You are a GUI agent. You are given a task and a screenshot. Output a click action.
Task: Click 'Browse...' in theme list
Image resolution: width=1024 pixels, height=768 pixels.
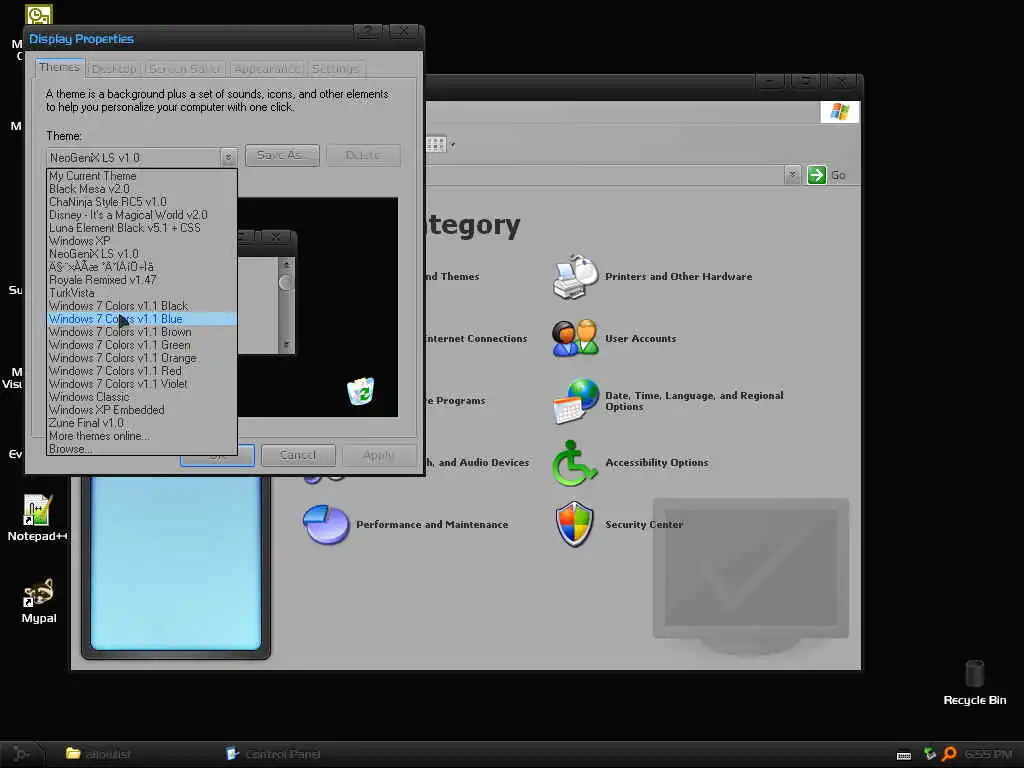[142, 449]
